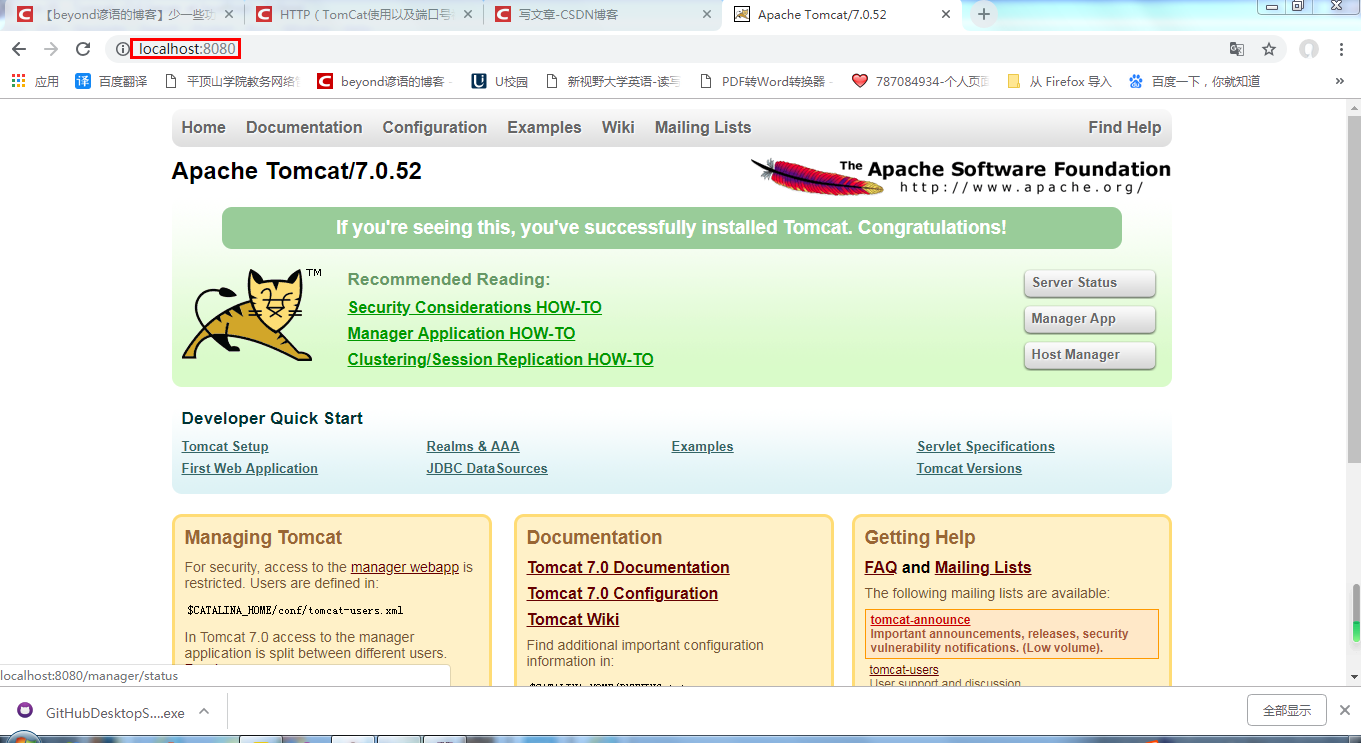Expand download options for GitHubDesktopS....exe
This screenshot has width=1361, height=743.
[204, 711]
